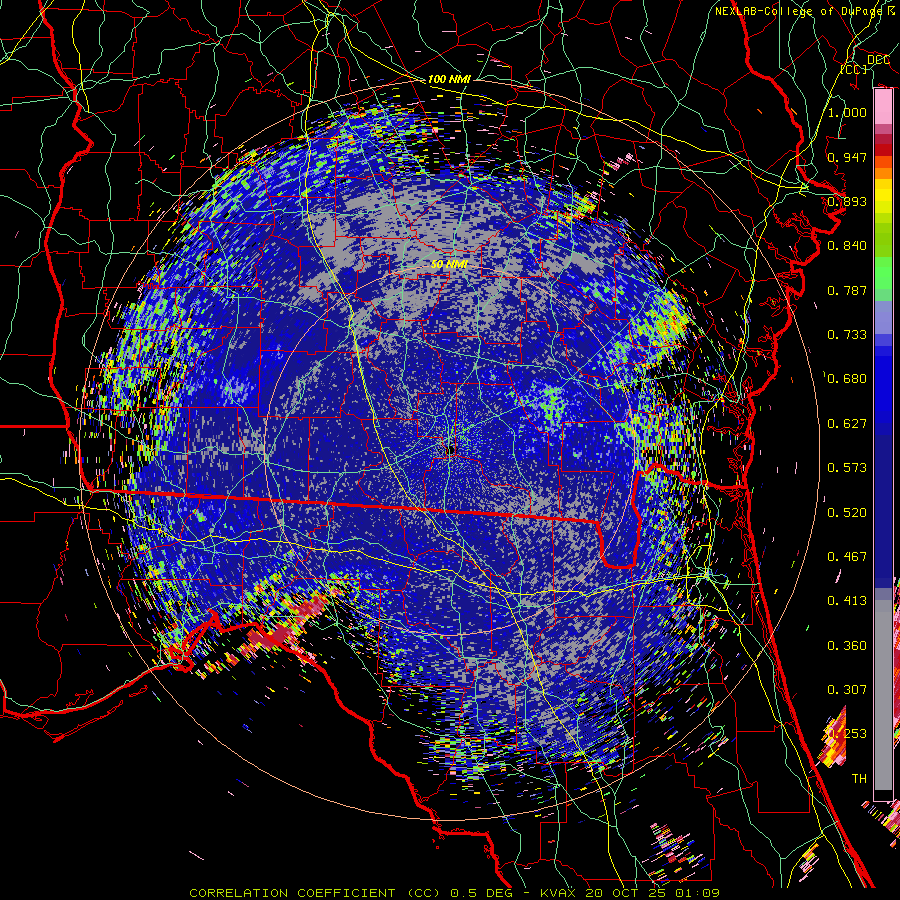The image size is (900, 900).
Task: Click the DEC label above the color bar
Action: coord(878,60)
